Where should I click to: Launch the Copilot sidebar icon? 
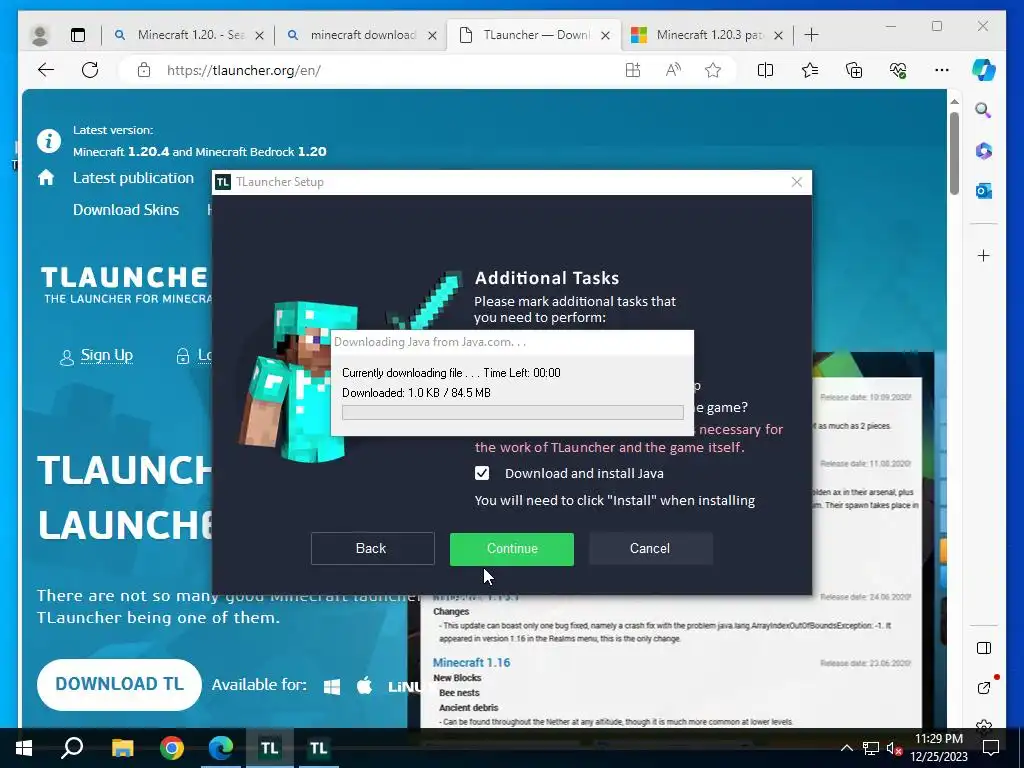click(x=984, y=70)
